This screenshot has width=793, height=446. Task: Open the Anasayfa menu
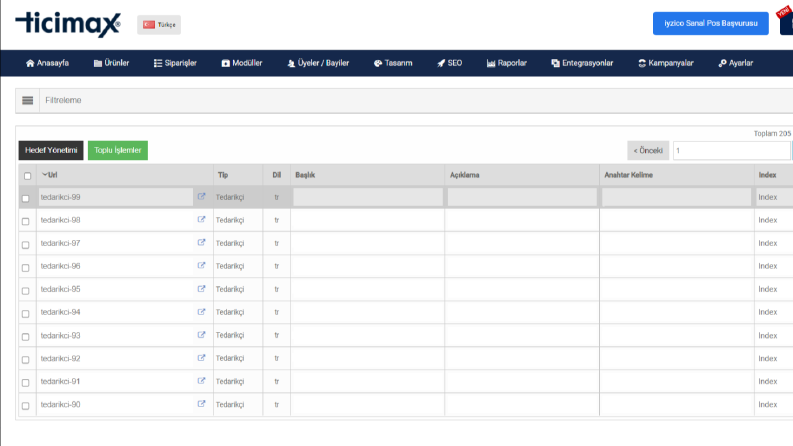tap(48, 63)
